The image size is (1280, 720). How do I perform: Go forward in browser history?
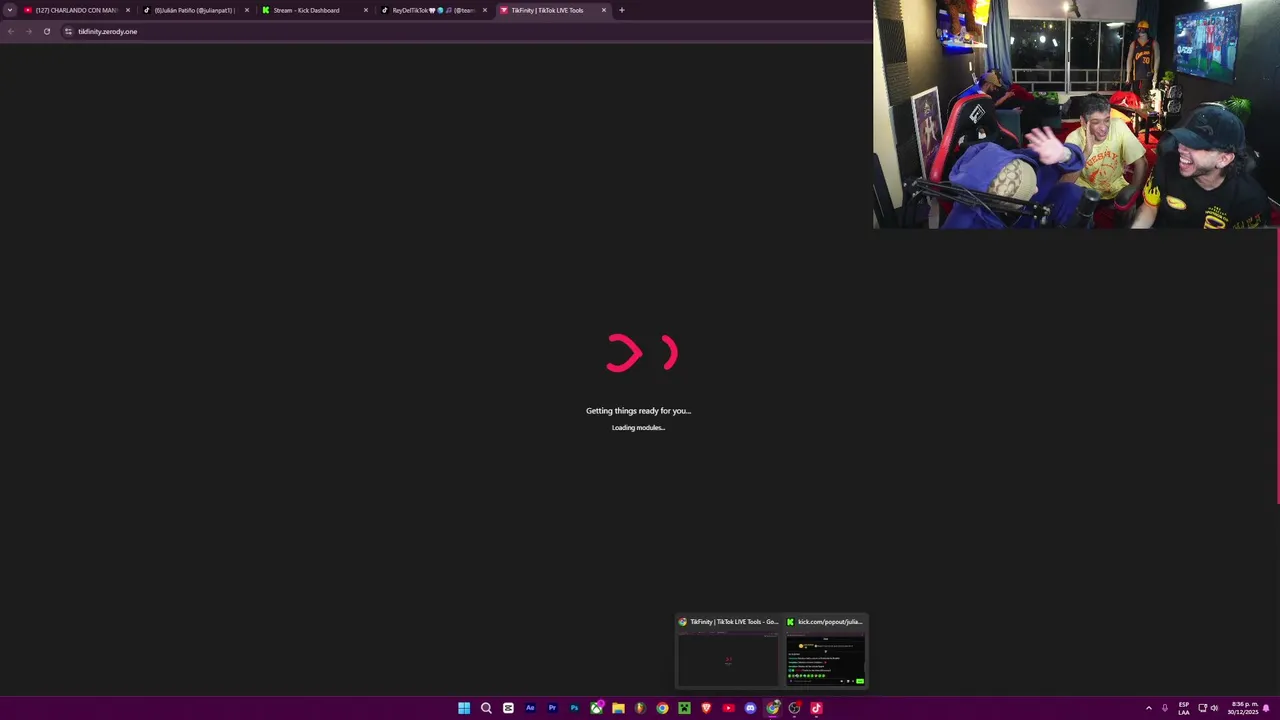click(28, 31)
